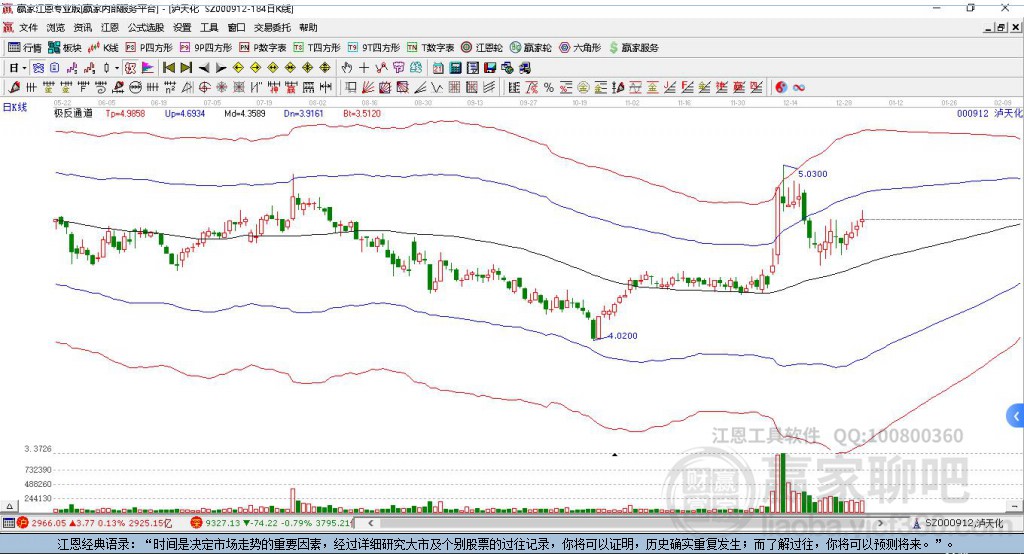
Task: Launch the 江恩轮 Gann wheel
Action: pos(482,48)
